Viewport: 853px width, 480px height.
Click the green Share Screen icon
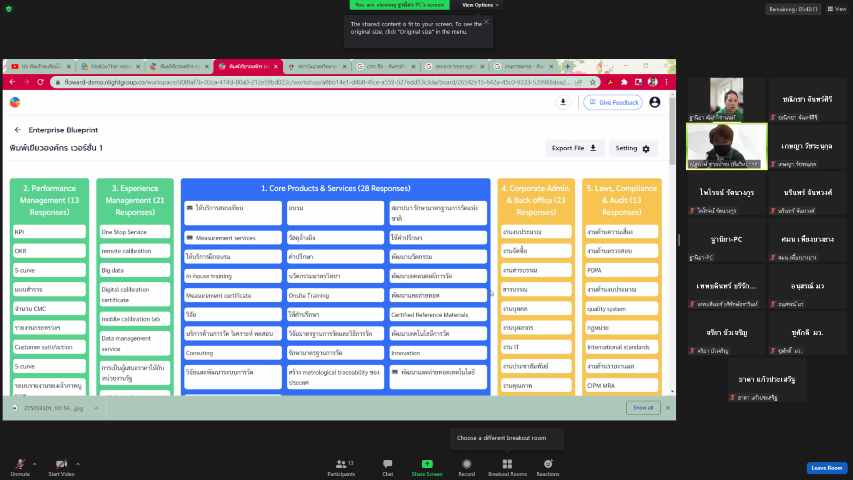(427, 464)
